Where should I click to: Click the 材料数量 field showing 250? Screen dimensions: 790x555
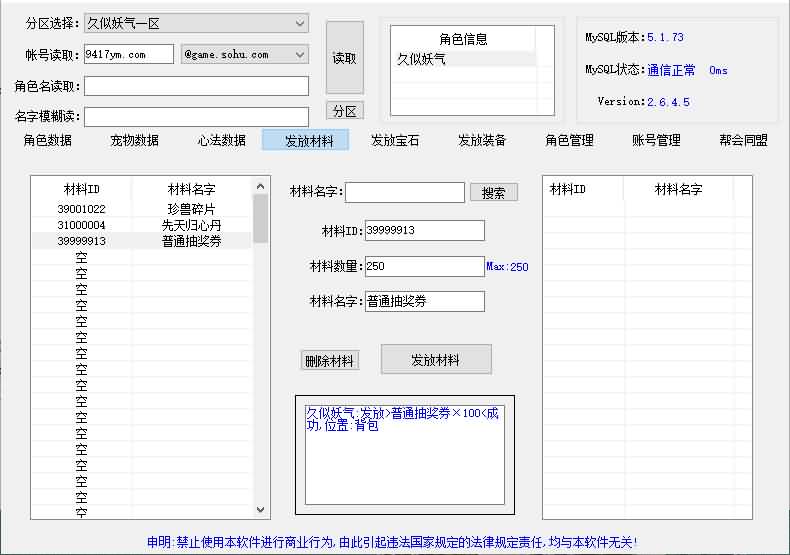point(425,266)
